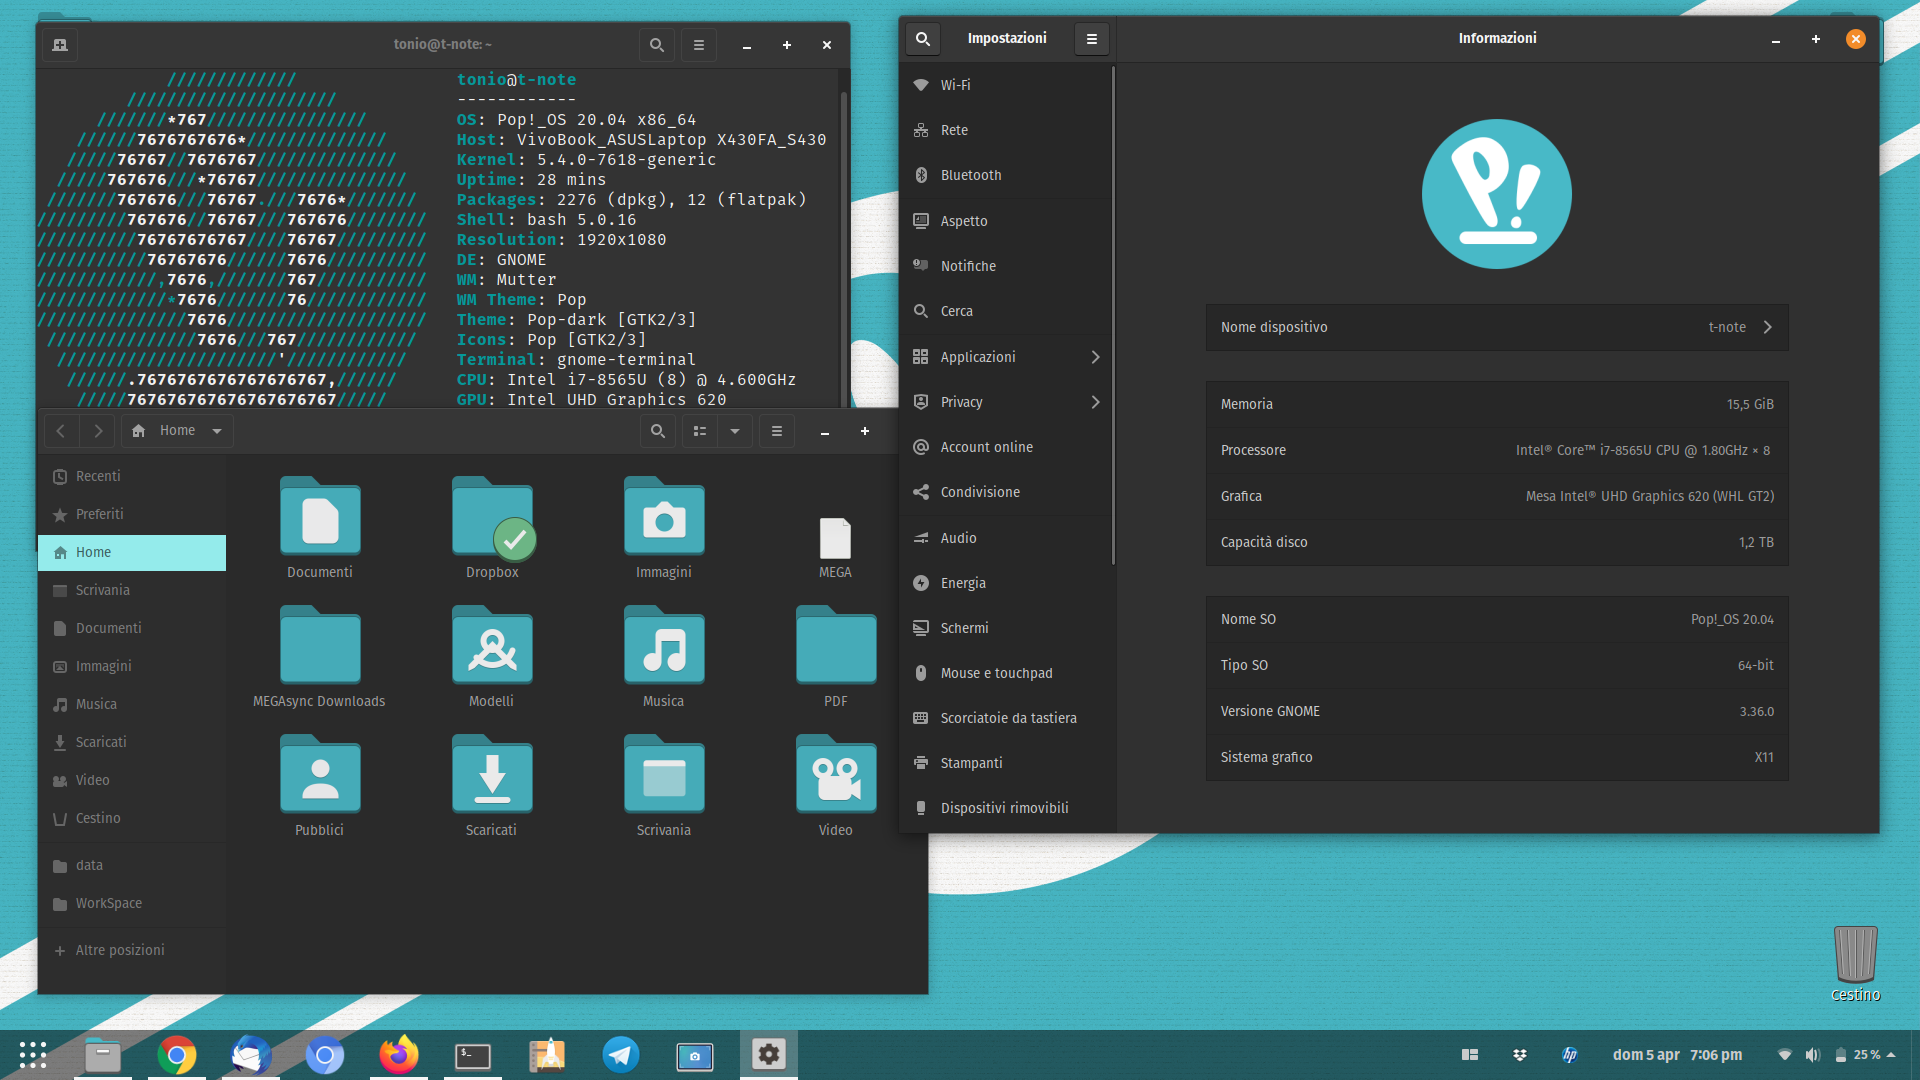
Task: Toggle the hamburger menu in Impostazioni
Action: click(1091, 38)
